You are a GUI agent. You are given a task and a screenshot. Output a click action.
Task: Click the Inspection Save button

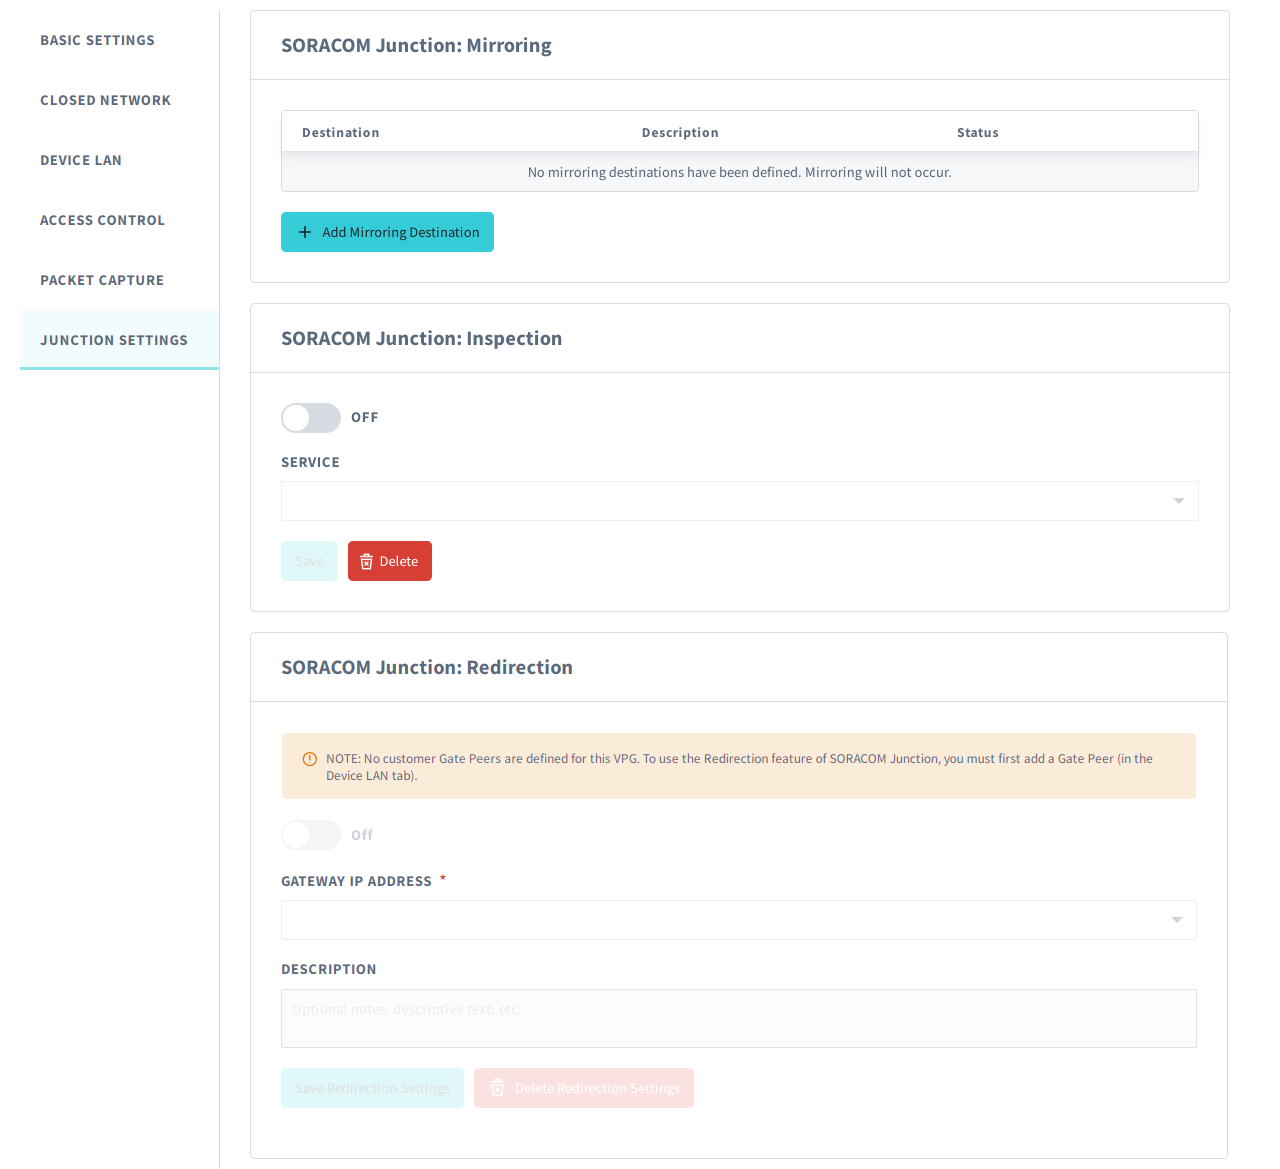tap(309, 561)
